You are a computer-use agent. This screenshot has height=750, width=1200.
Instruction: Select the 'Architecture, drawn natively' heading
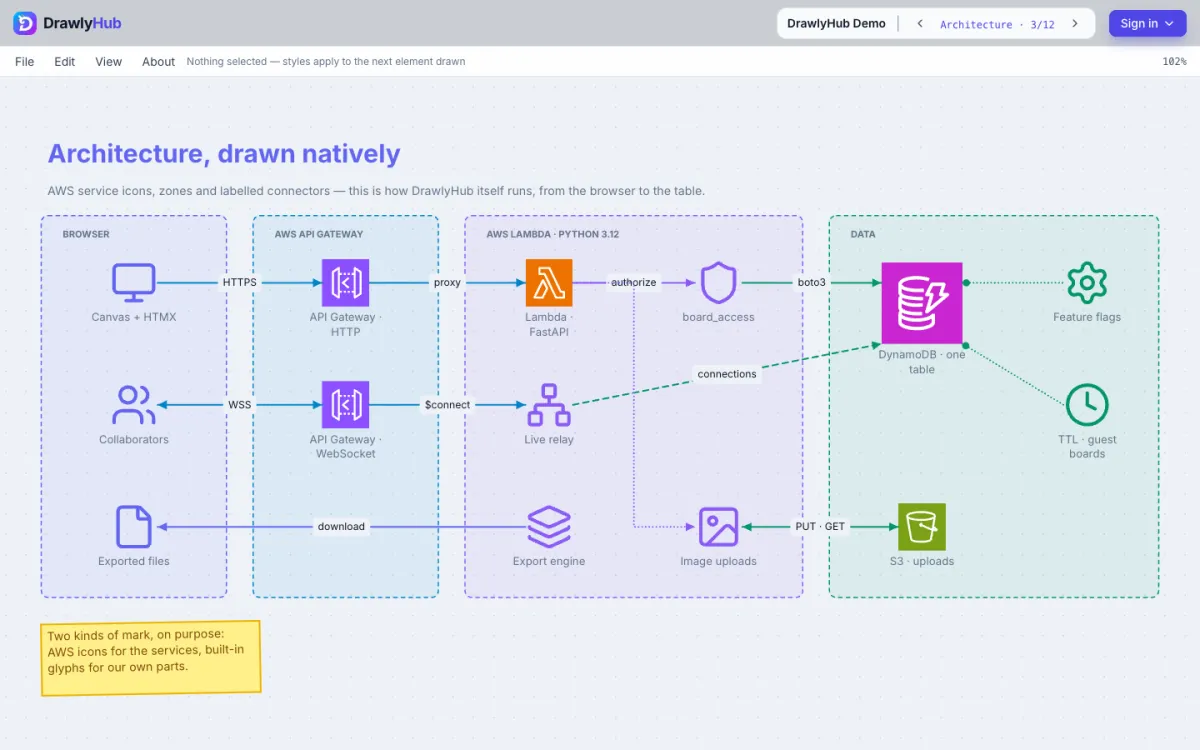[224, 154]
